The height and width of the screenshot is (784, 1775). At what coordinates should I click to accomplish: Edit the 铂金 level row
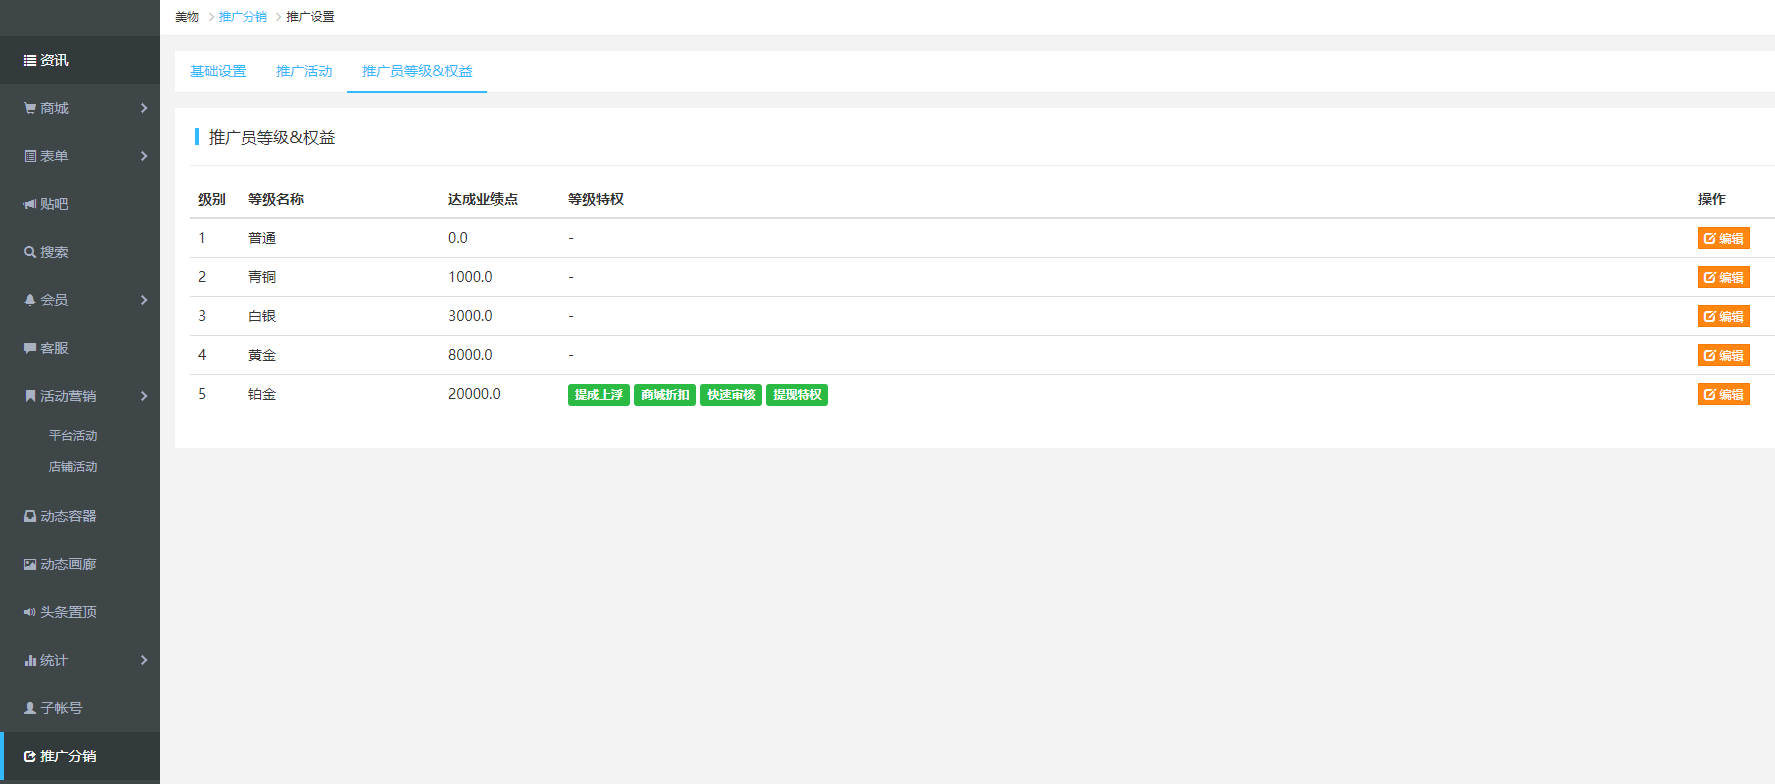click(1723, 394)
